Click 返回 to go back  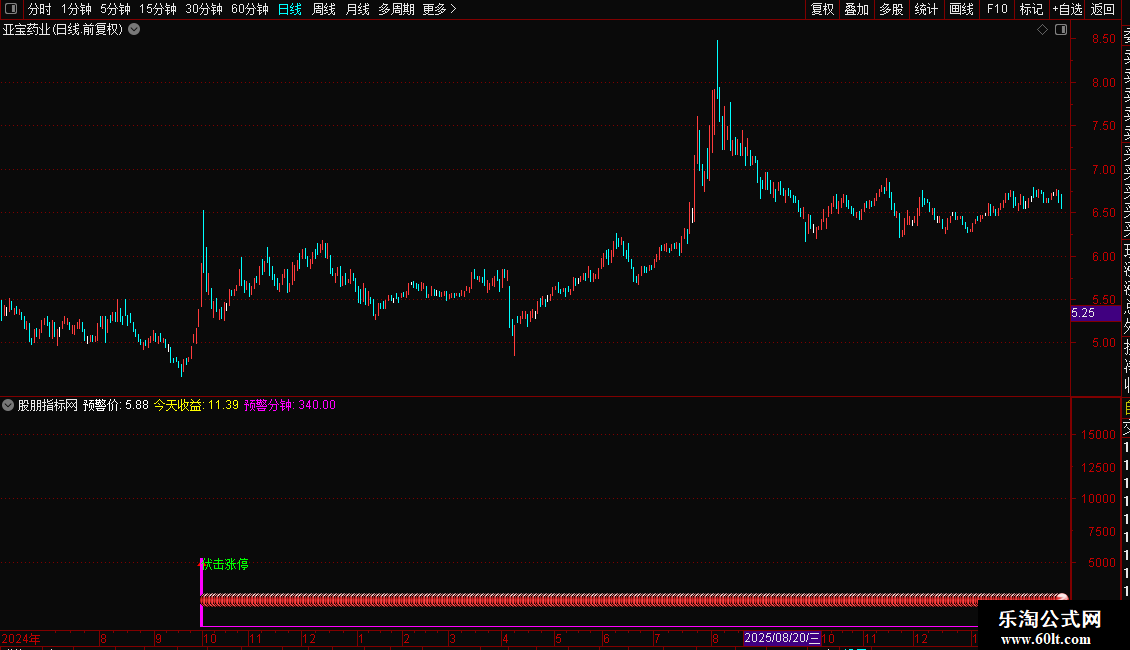click(1103, 9)
